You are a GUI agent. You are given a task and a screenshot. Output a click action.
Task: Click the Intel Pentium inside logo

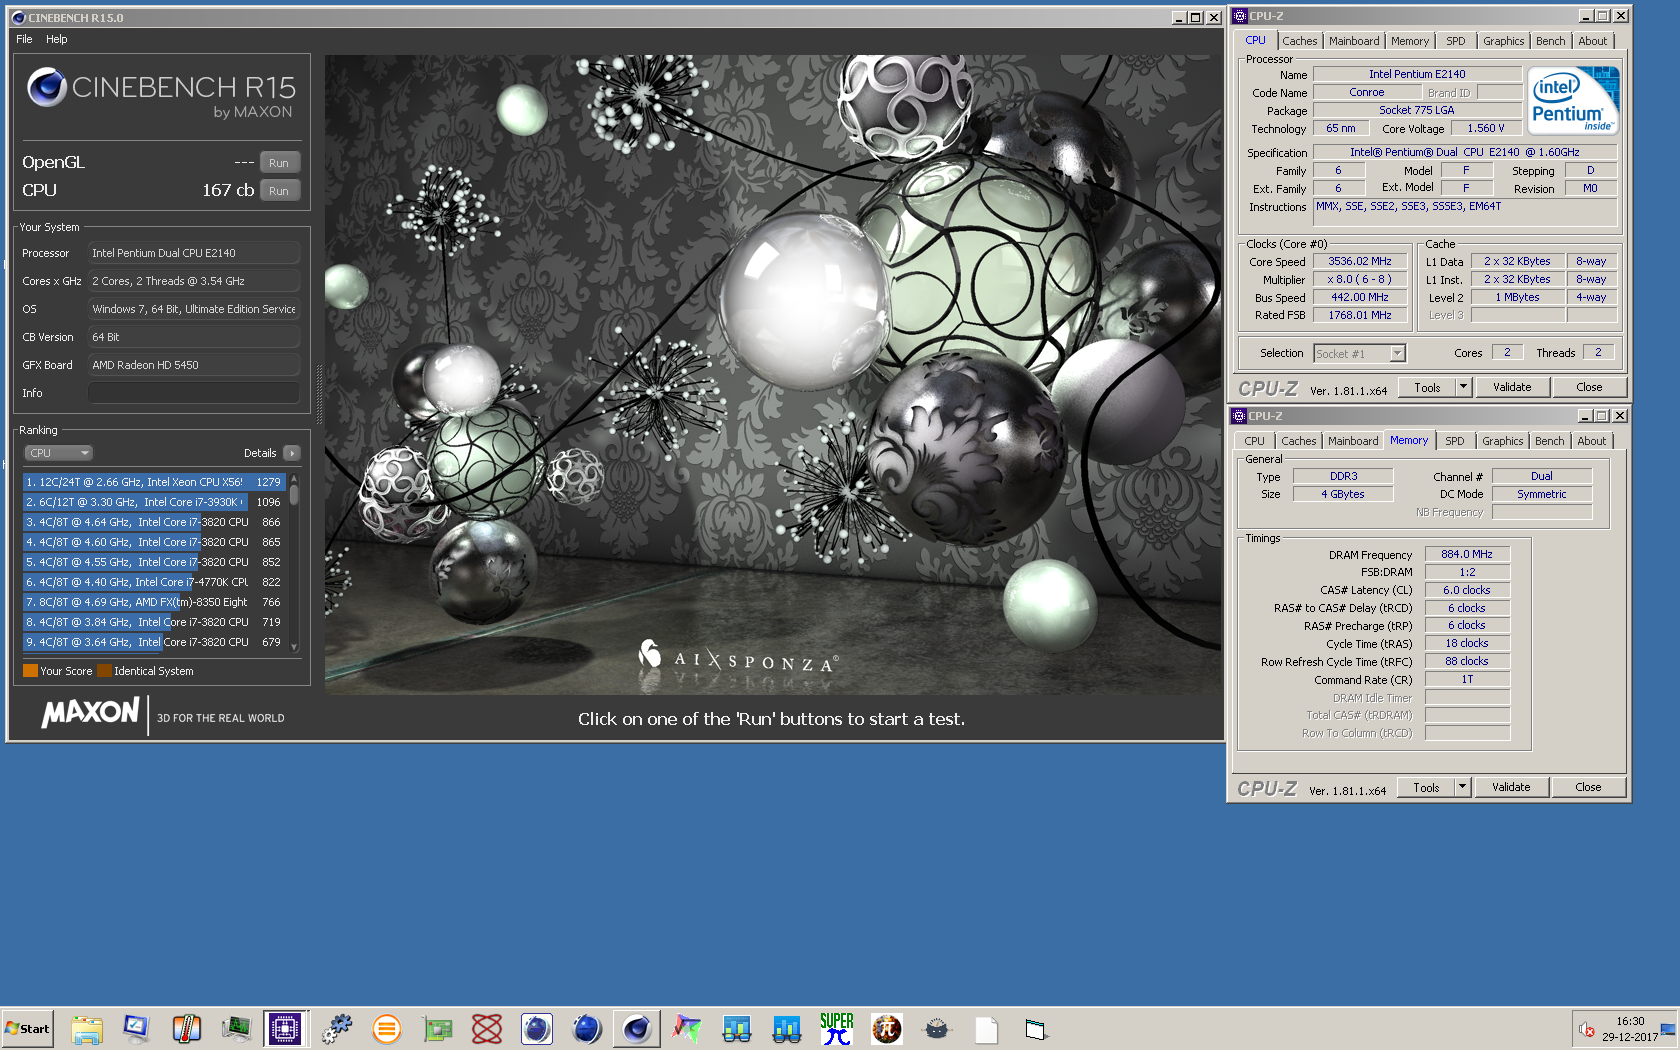1575,100
